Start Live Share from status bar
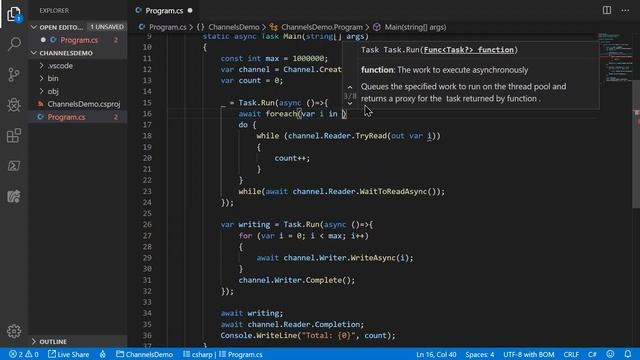The width and height of the screenshot is (640, 360). 69,354
